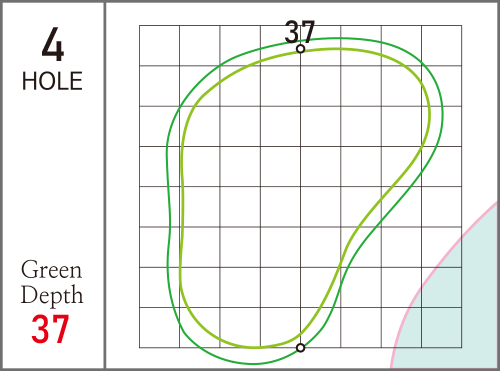Click the top-right grid cell
This screenshot has width=500, height=371.
[x=442, y=45]
